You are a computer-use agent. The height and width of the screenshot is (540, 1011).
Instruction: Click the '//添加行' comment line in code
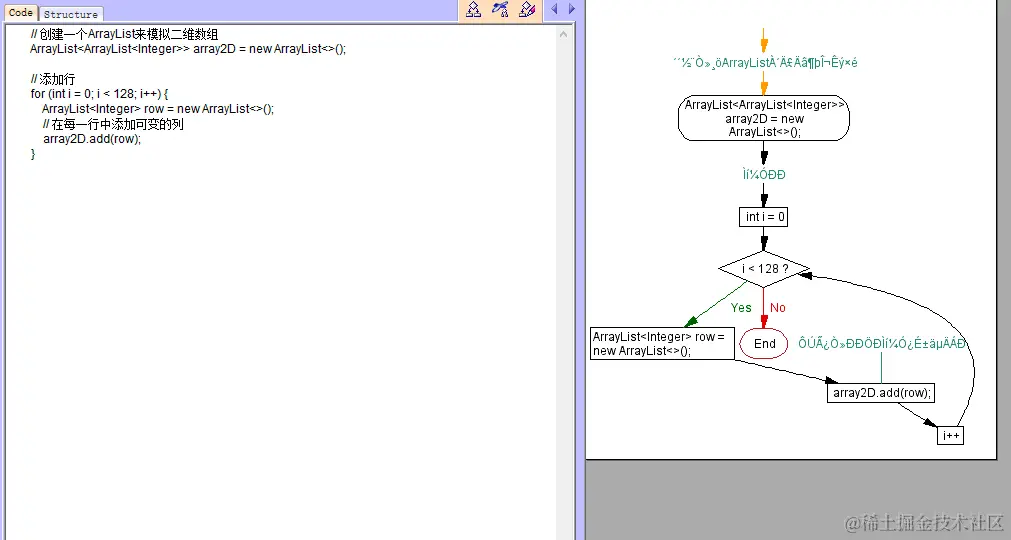click(53, 79)
